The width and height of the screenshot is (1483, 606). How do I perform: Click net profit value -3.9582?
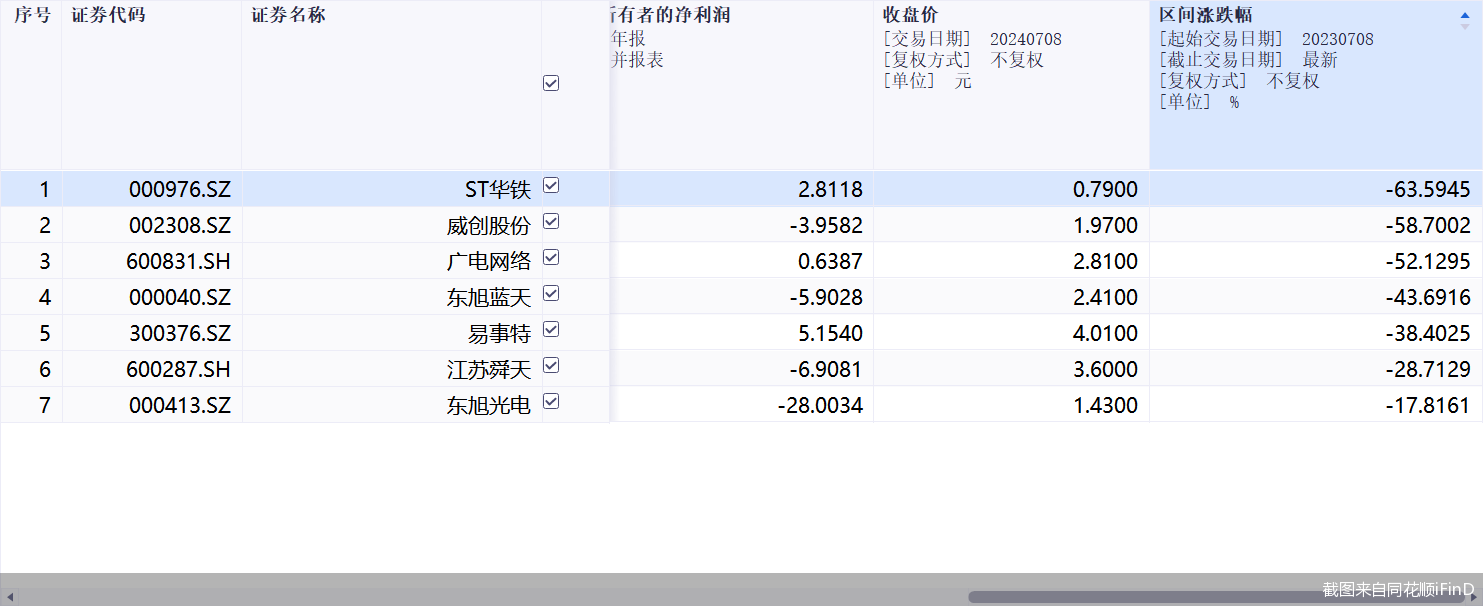(x=826, y=226)
